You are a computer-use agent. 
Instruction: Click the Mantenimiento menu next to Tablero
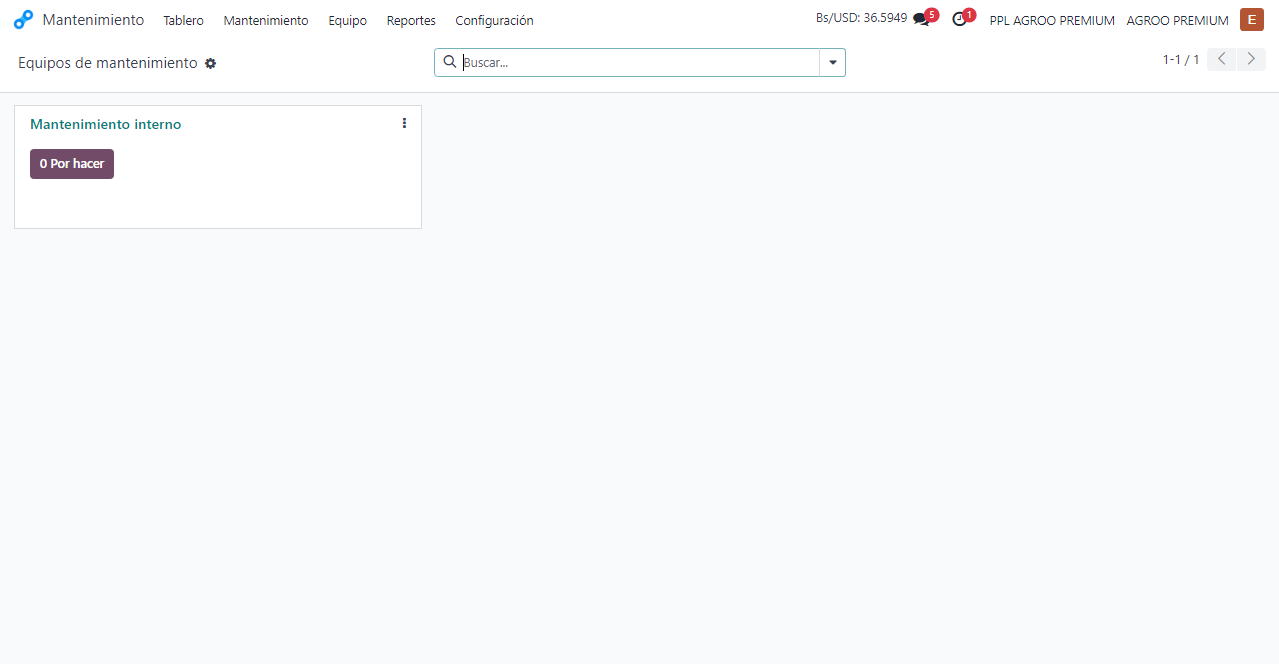tap(266, 20)
